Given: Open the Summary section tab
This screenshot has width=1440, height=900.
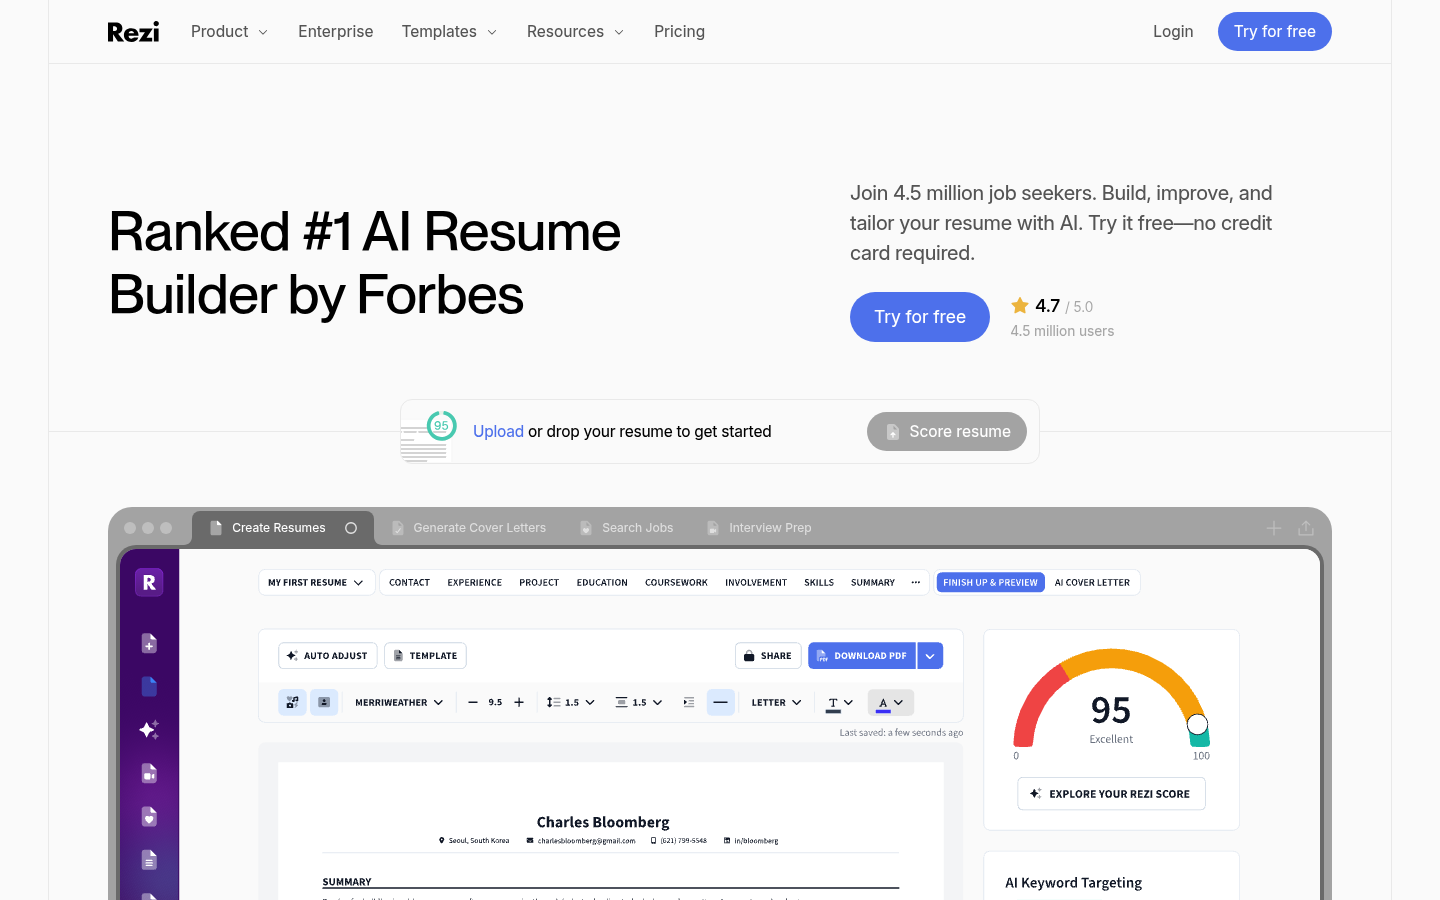Looking at the screenshot, I should pos(873,583).
